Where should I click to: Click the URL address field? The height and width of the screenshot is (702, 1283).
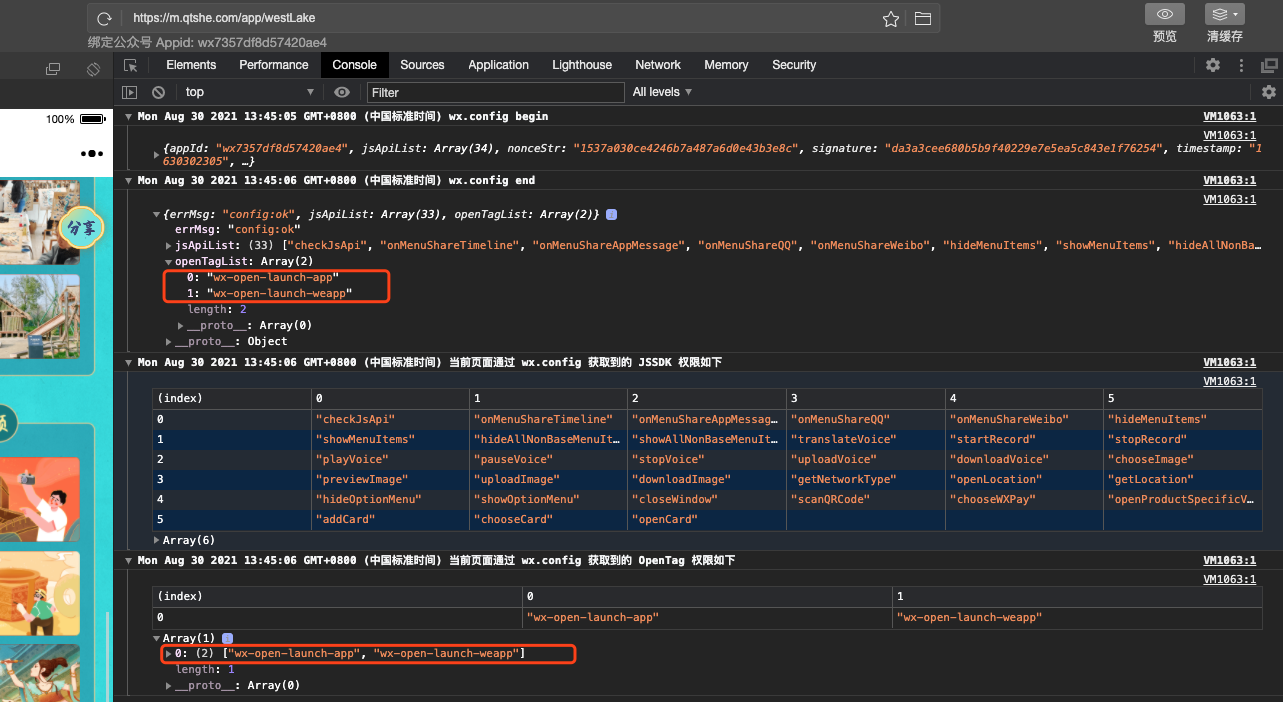coord(500,18)
